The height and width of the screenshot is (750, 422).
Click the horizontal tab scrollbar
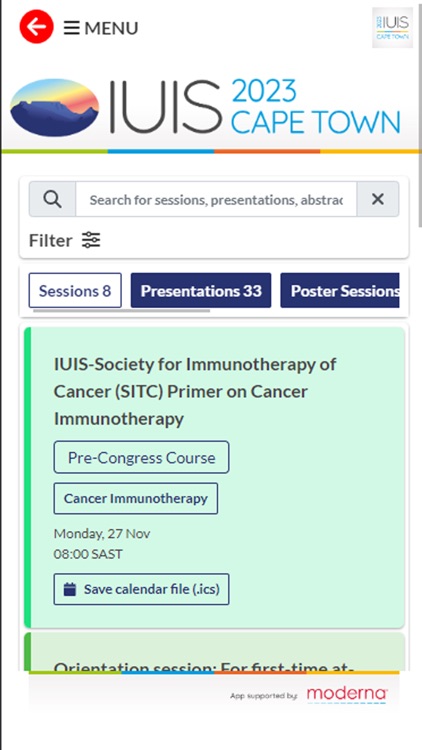(122, 310)
